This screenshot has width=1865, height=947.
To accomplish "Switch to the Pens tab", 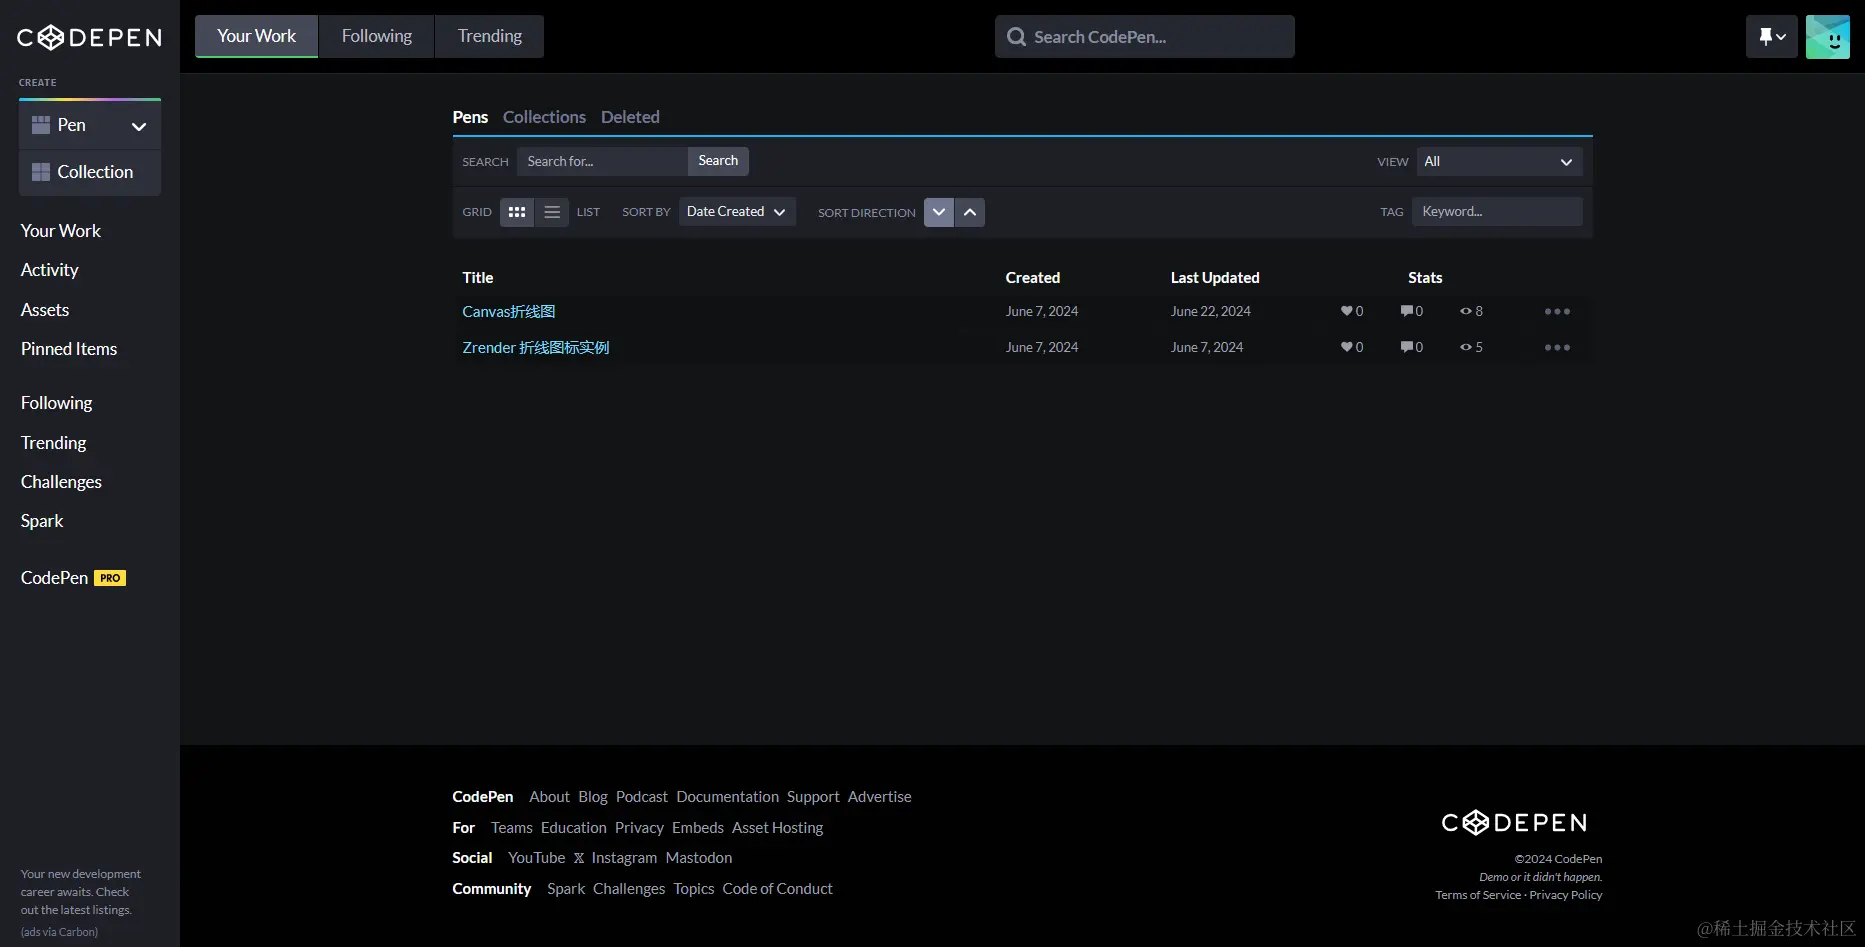I will (470, 117).
